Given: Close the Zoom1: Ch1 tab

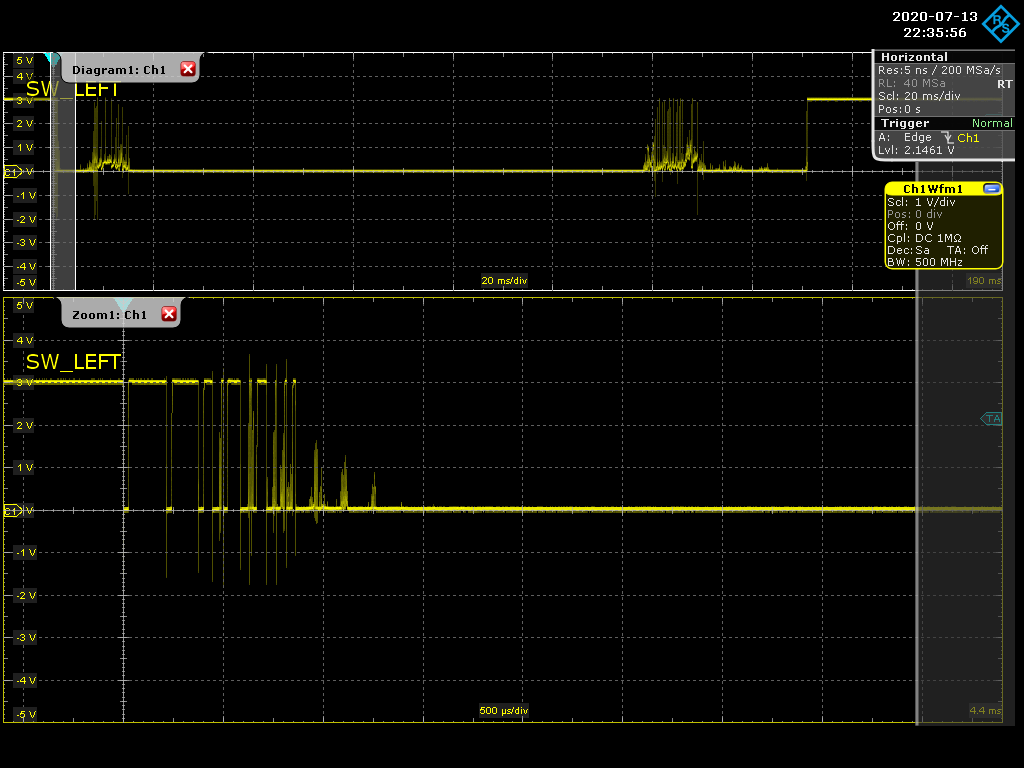Looking at the screenshot, I should (168, 314).
